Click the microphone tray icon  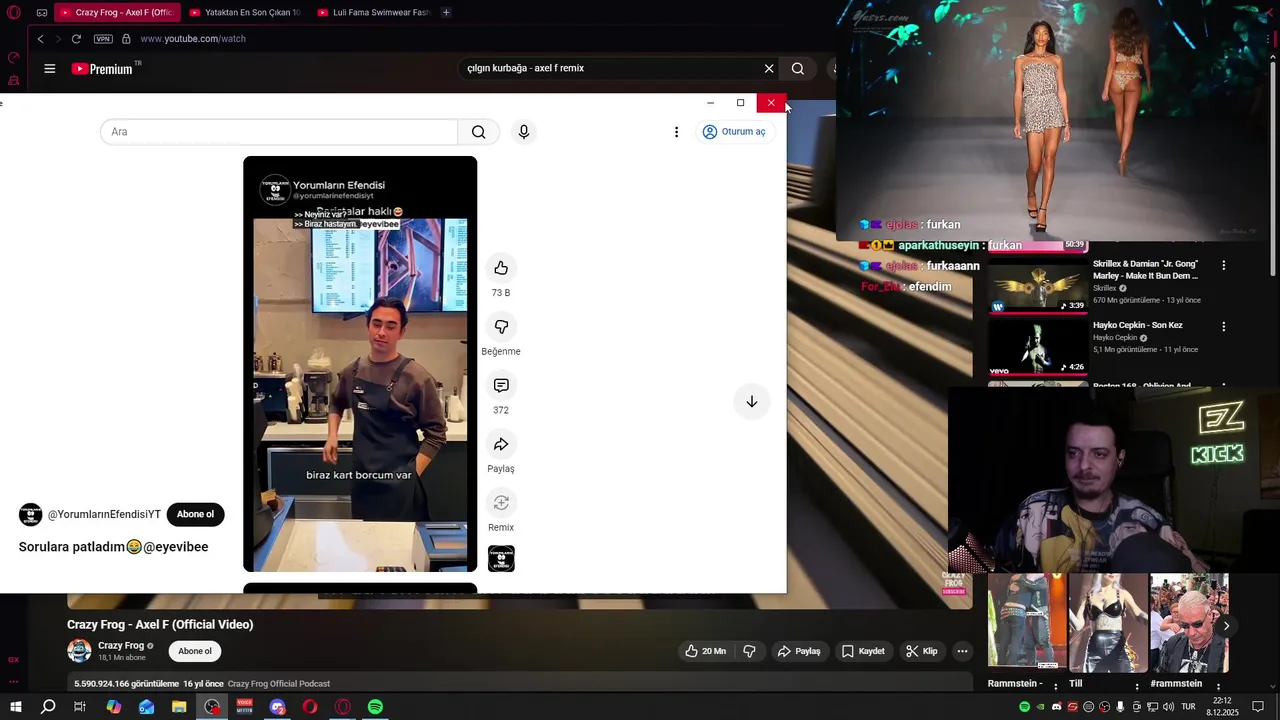1120,707
